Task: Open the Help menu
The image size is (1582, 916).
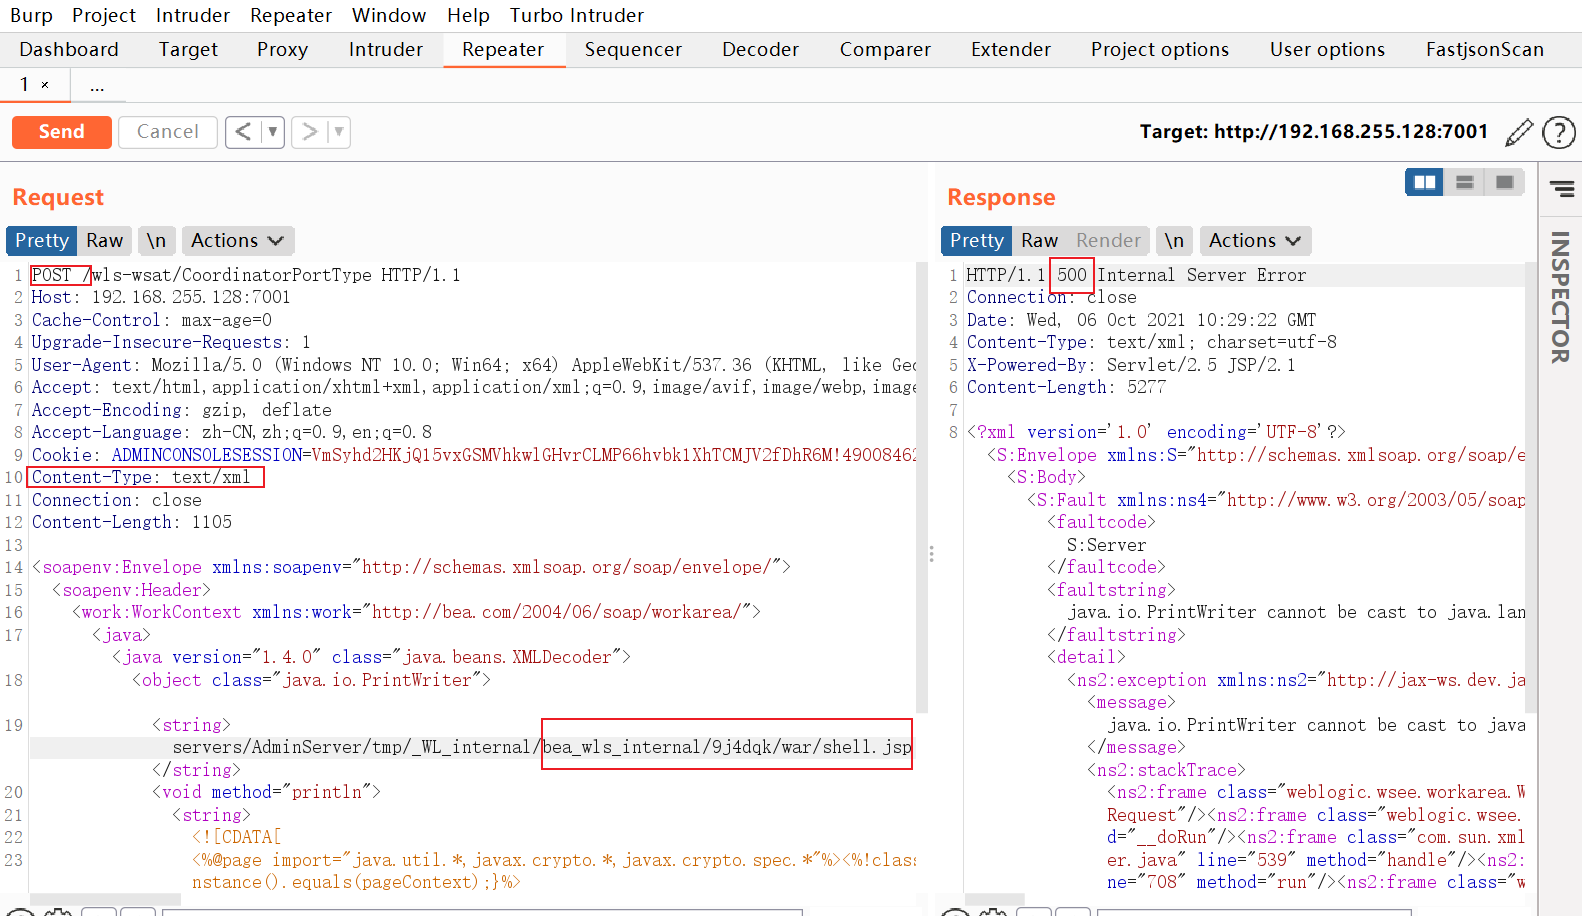Action: [x=468, y=15]
